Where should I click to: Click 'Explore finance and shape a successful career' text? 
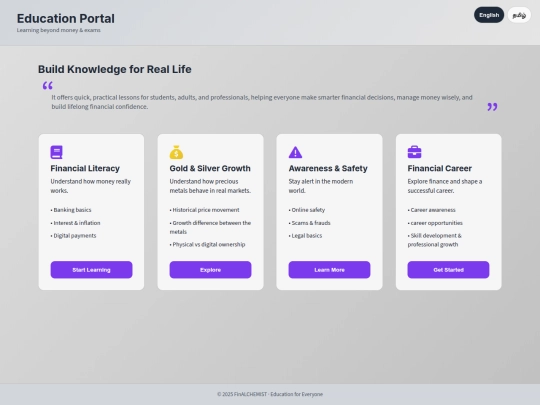pyautogui.click(x=445, y=186)
